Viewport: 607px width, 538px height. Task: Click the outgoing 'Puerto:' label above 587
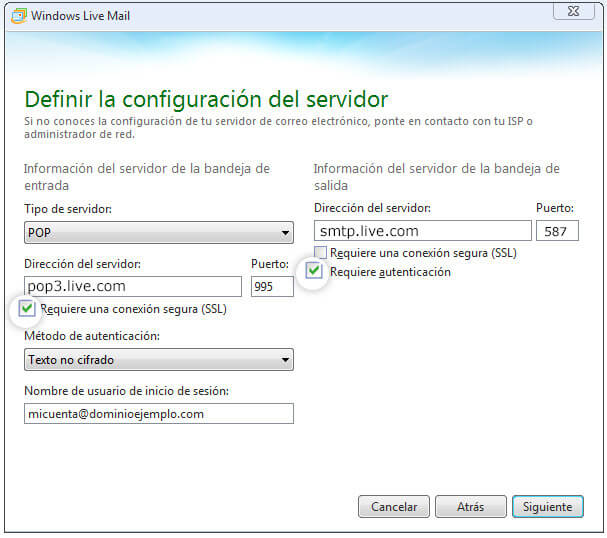click(555, 208)
